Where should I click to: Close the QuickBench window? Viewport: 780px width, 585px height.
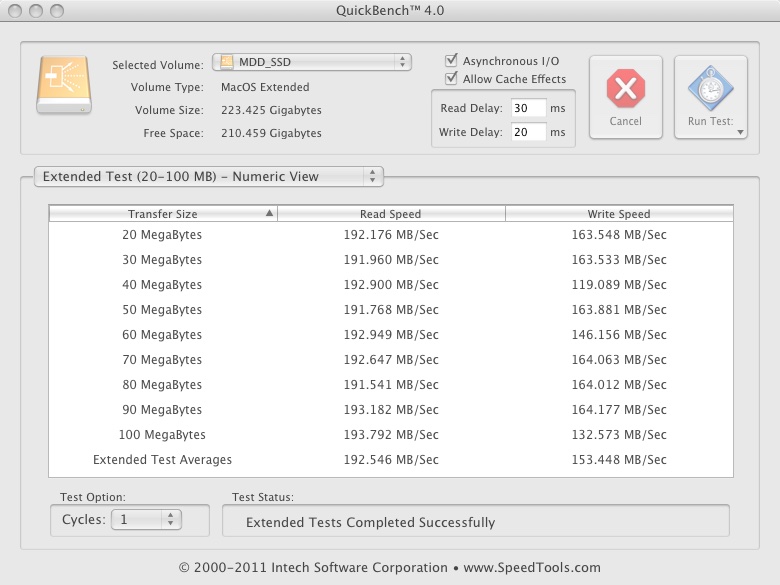tap(15, 11)
